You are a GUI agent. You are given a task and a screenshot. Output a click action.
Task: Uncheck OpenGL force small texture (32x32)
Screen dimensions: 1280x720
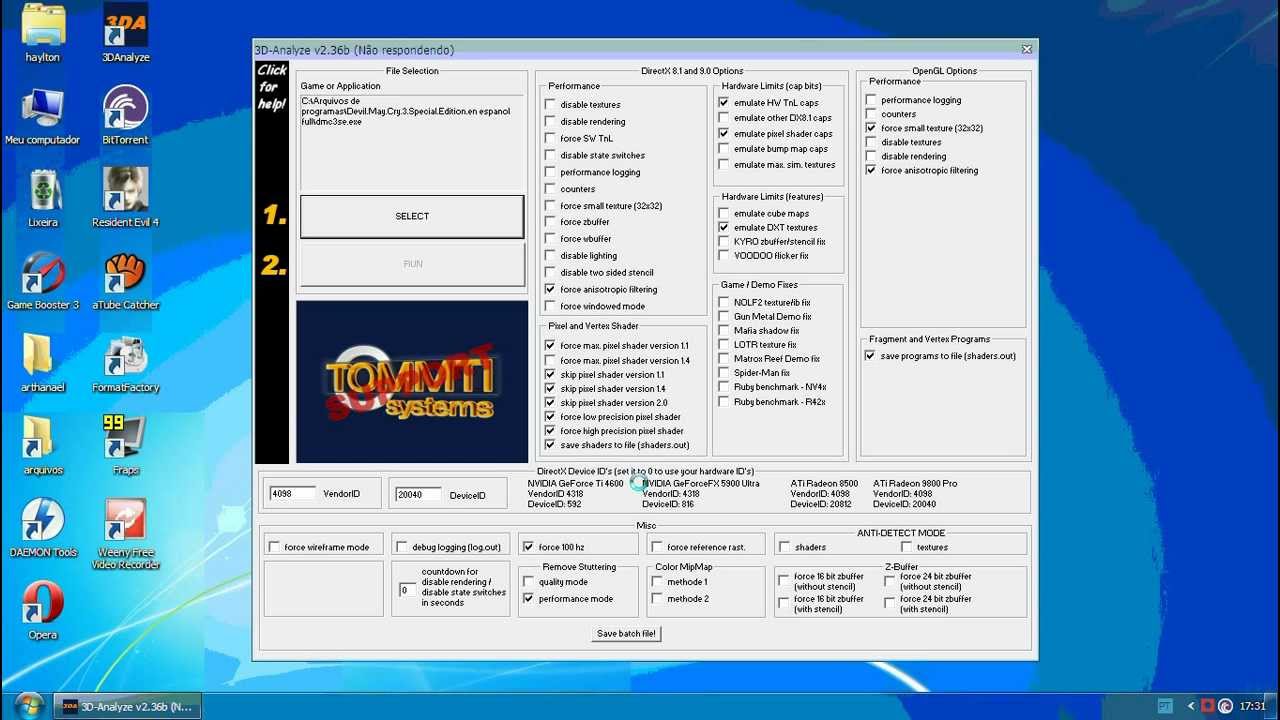point(871,129)
